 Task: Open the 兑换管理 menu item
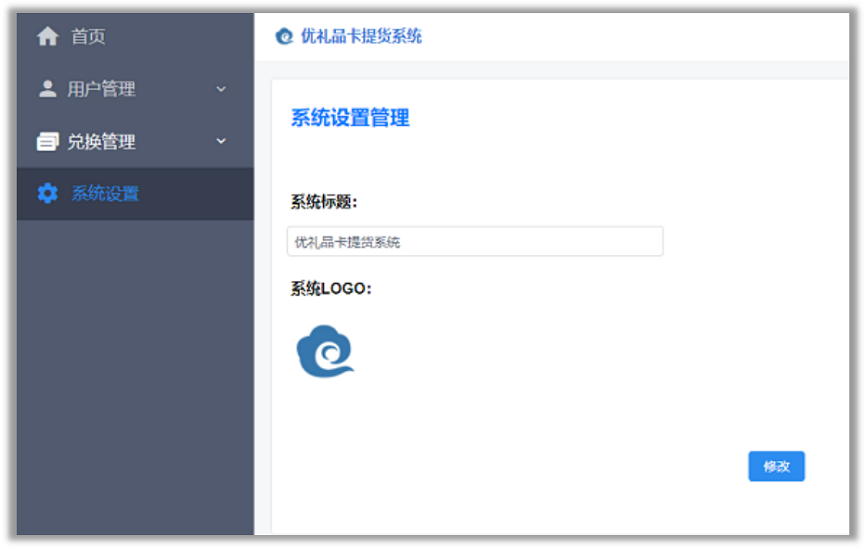tap(135, 141)
